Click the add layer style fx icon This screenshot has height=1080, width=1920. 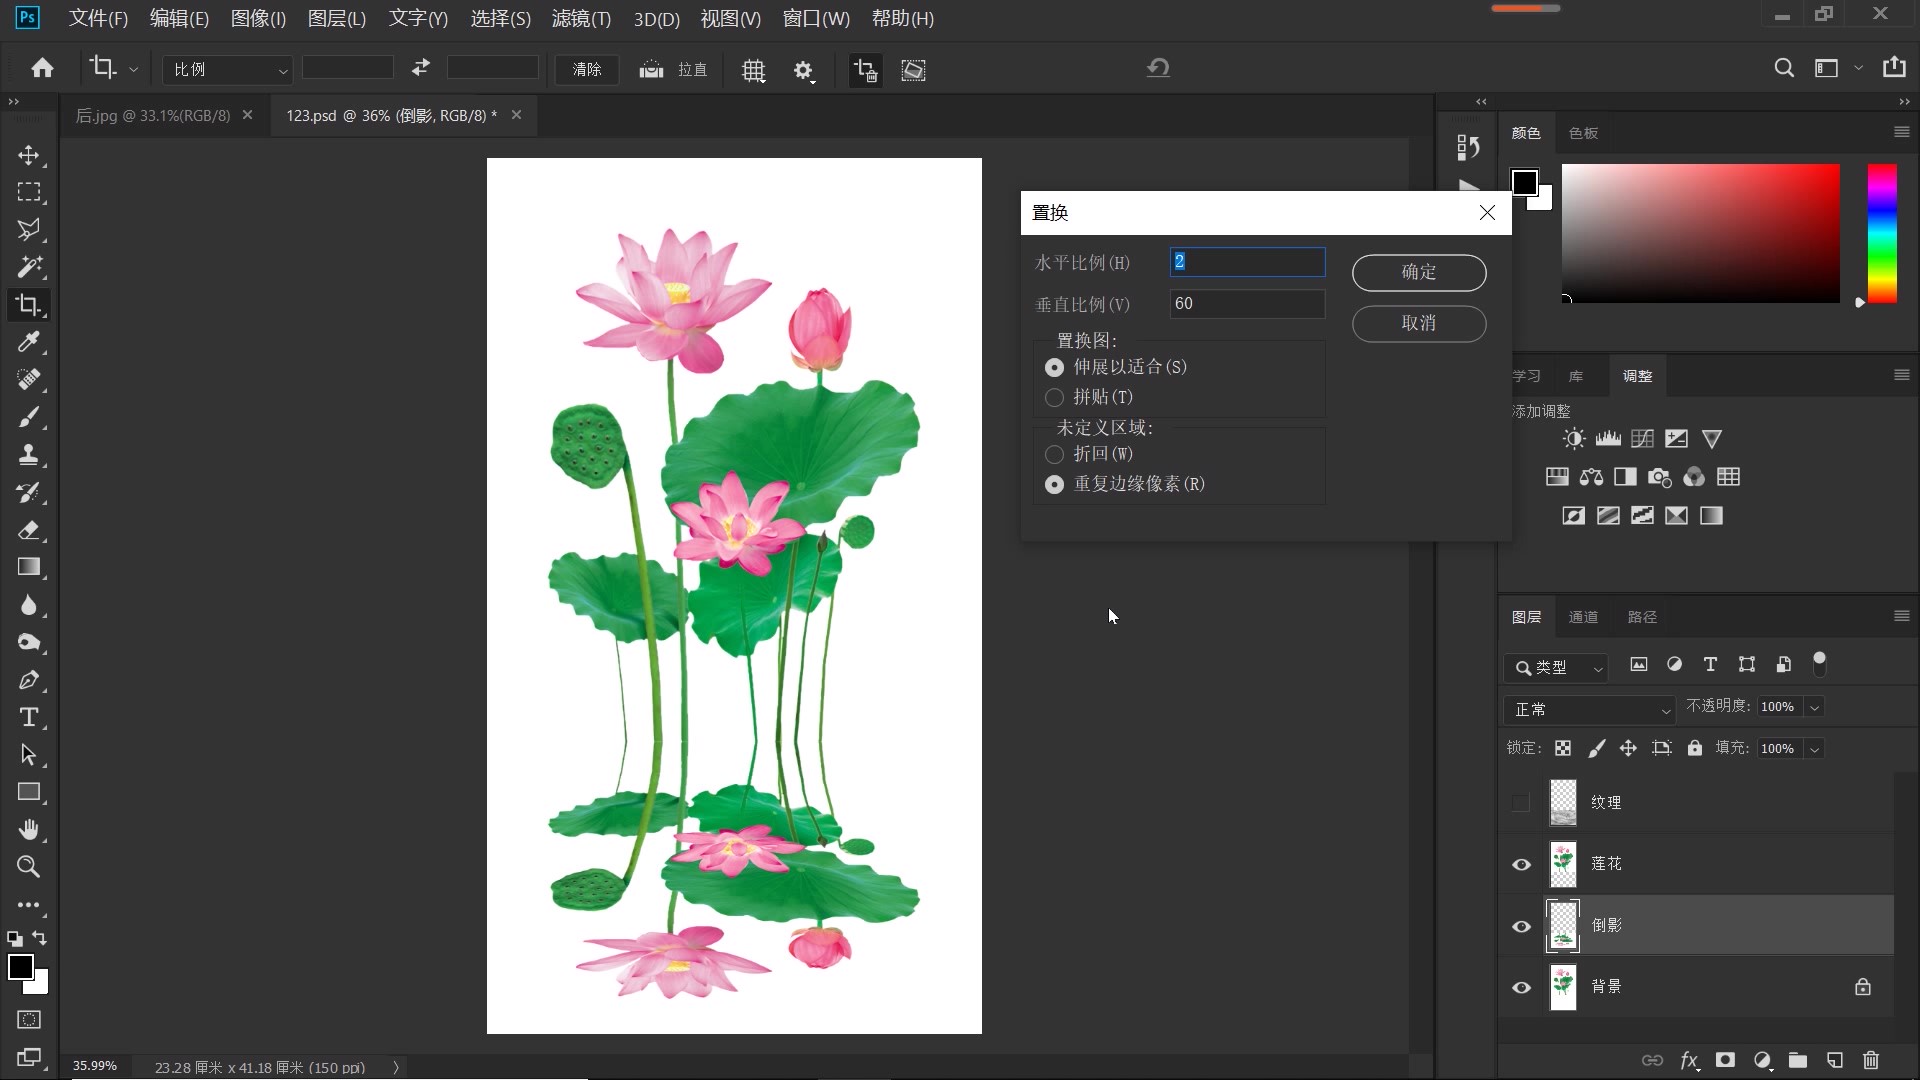click(x=1689, y=1060)
